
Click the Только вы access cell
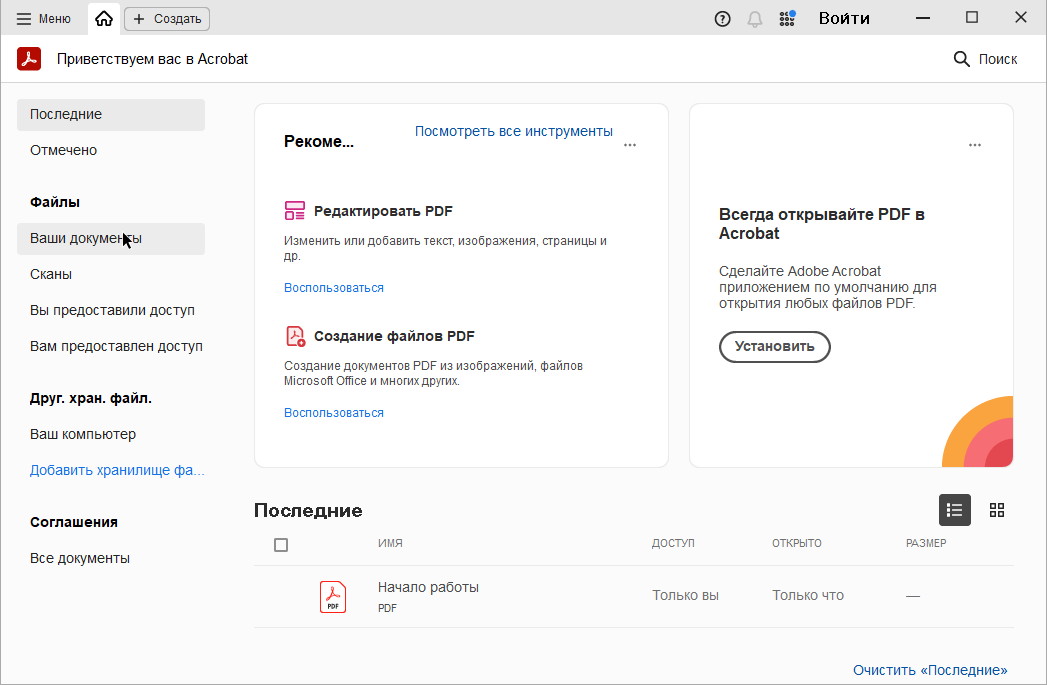pos(685,595)
